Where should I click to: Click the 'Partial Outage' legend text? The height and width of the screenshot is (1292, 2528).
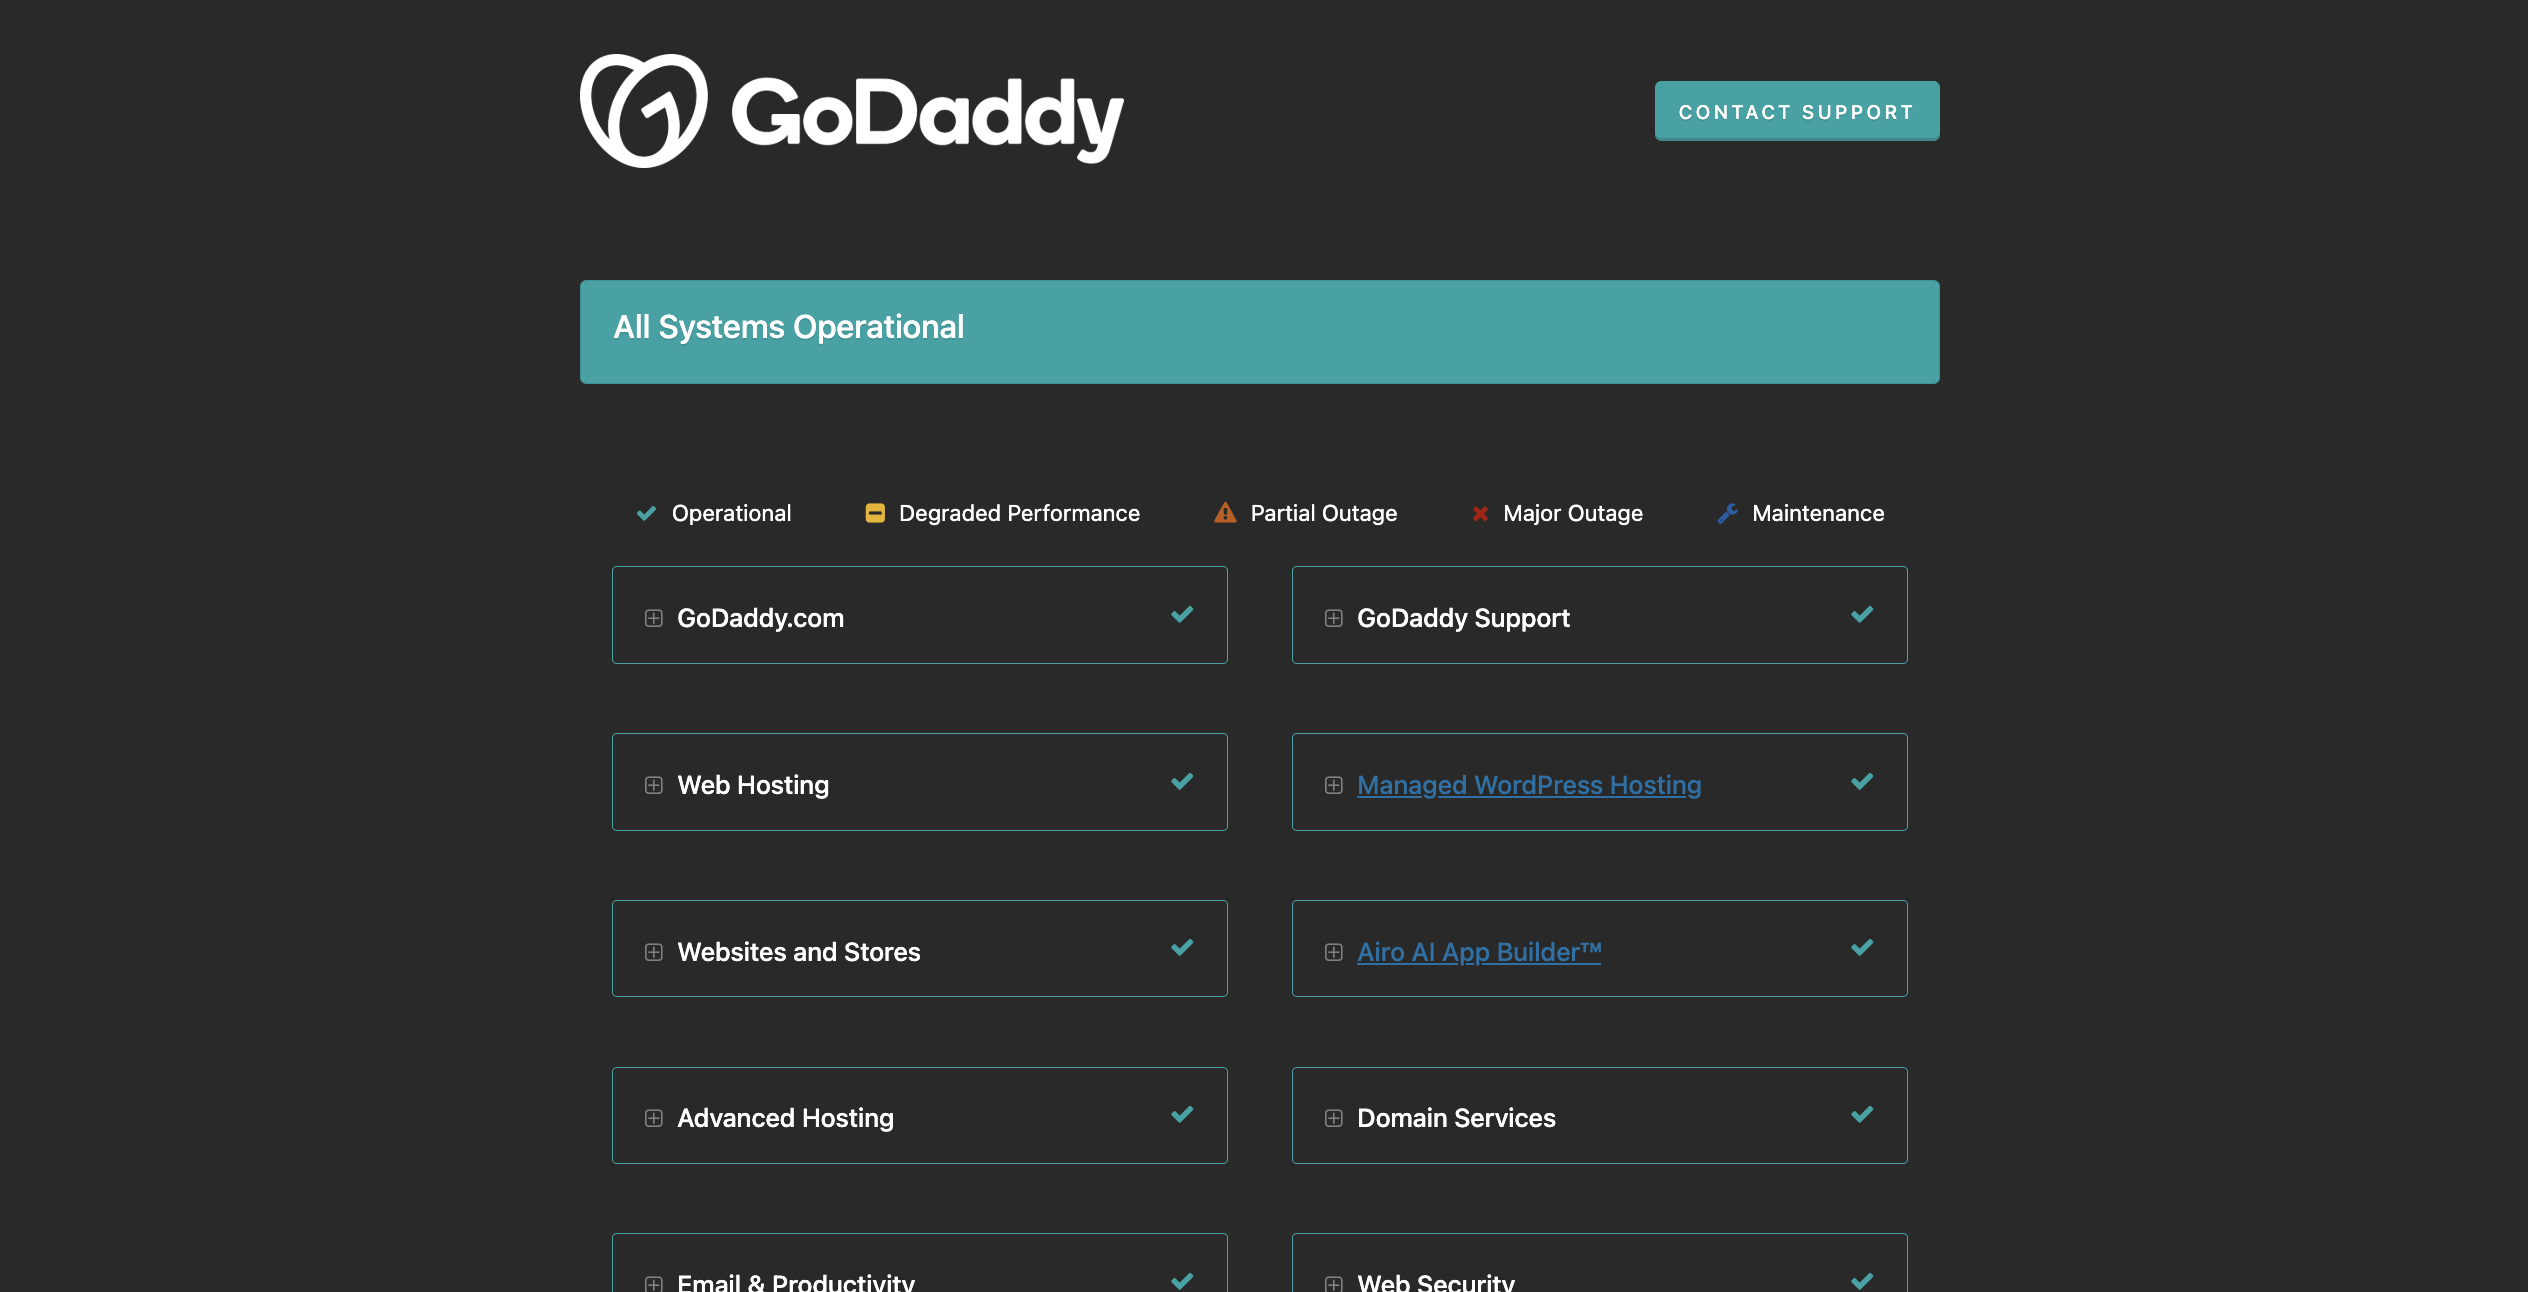point(1324,513)
